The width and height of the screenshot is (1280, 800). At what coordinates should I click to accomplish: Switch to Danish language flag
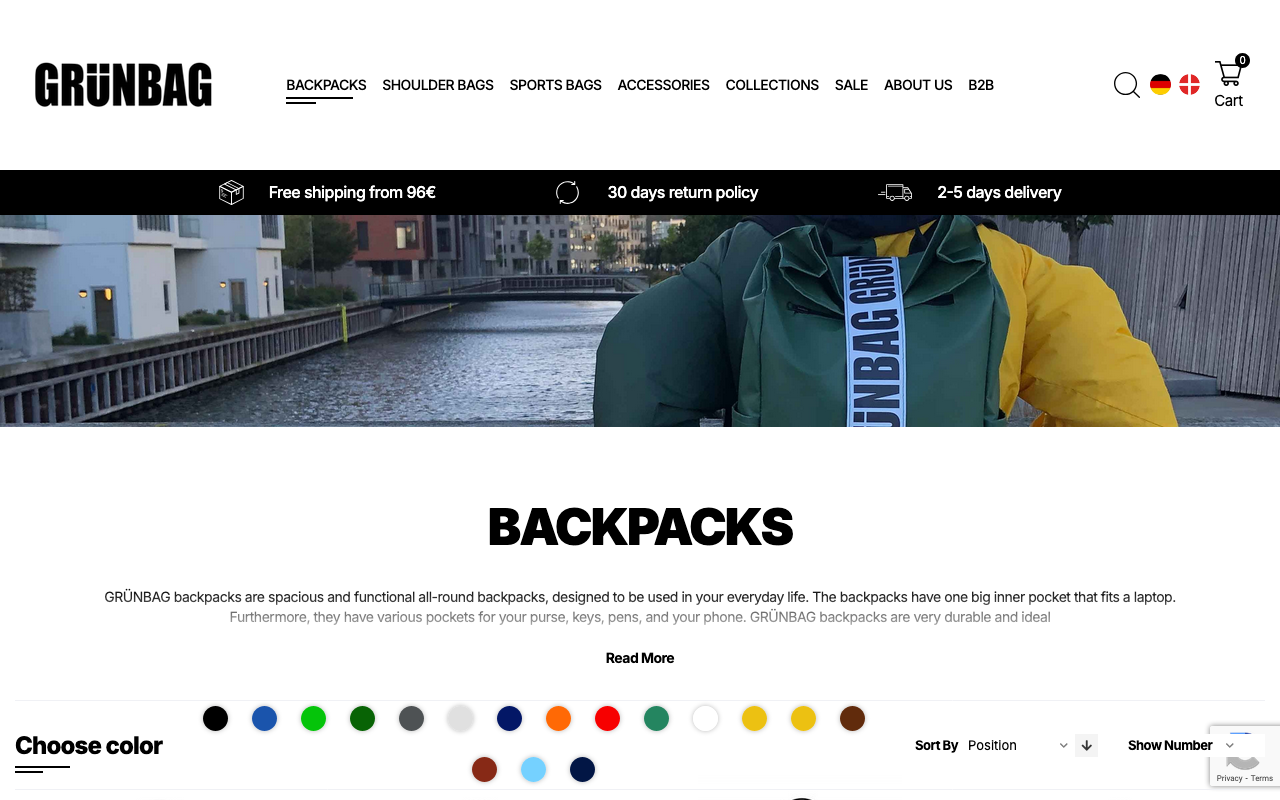1189,85
